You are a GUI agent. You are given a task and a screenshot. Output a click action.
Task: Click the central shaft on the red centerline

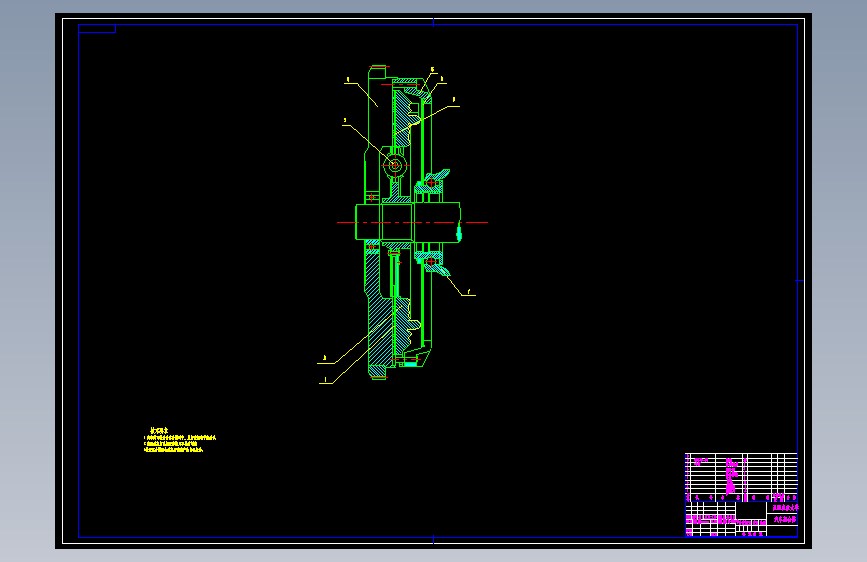[x=408, y=222]
